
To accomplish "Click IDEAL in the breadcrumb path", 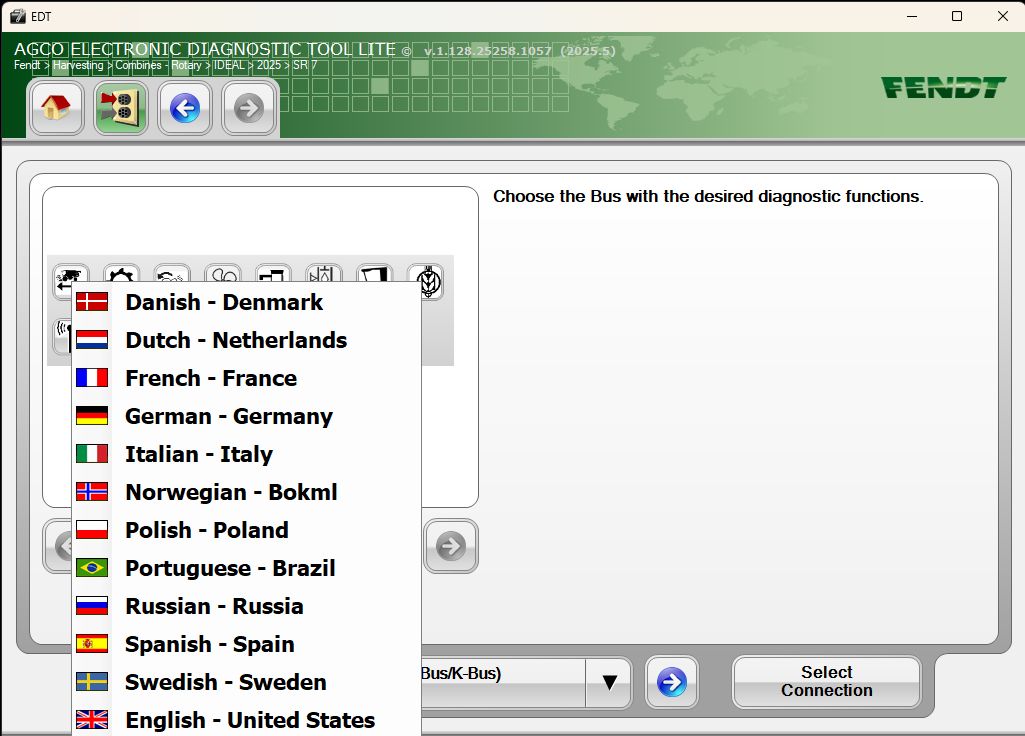I will 229,65.
